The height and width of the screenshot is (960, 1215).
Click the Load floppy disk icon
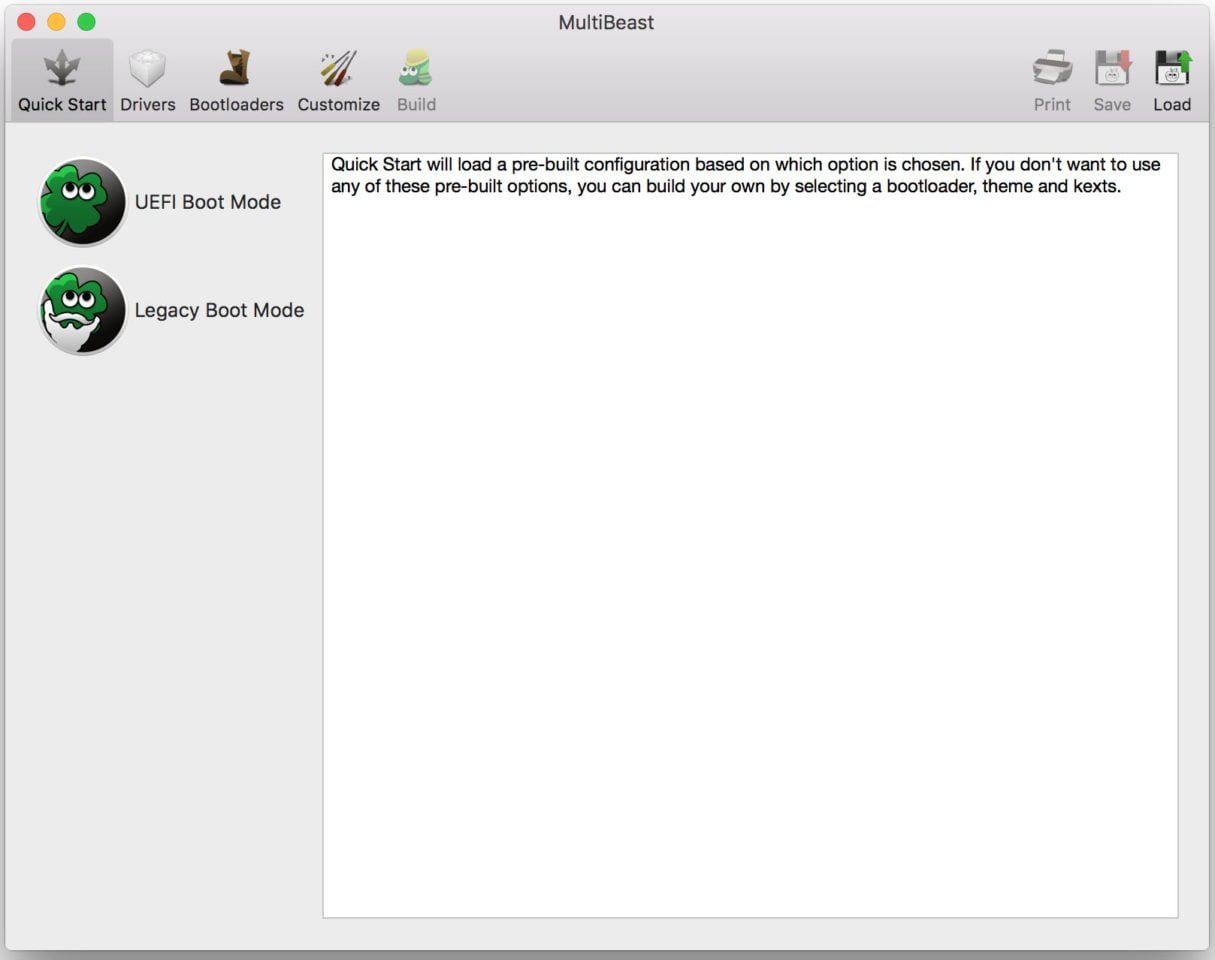1172,69
